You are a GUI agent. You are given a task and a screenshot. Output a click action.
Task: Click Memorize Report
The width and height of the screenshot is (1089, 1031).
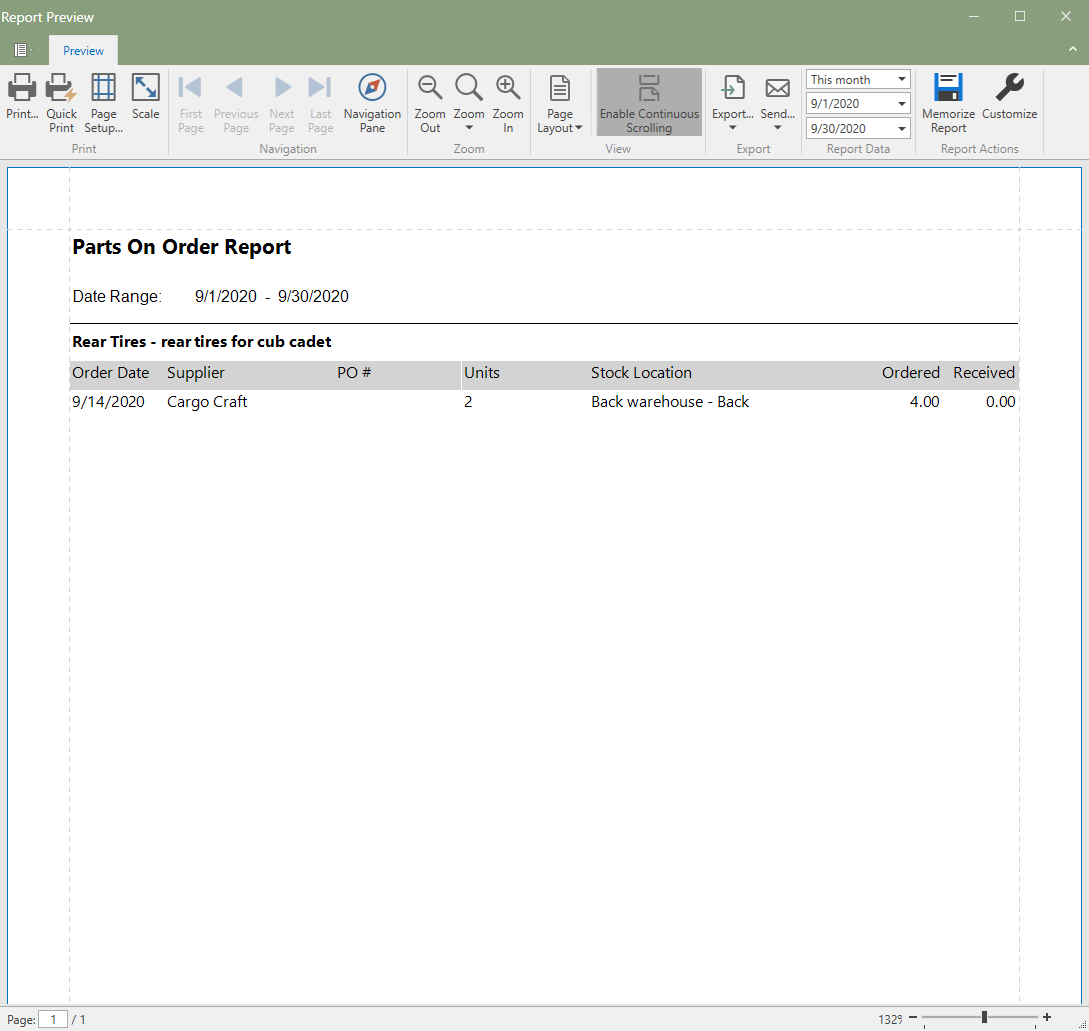(x=948, y=104)
